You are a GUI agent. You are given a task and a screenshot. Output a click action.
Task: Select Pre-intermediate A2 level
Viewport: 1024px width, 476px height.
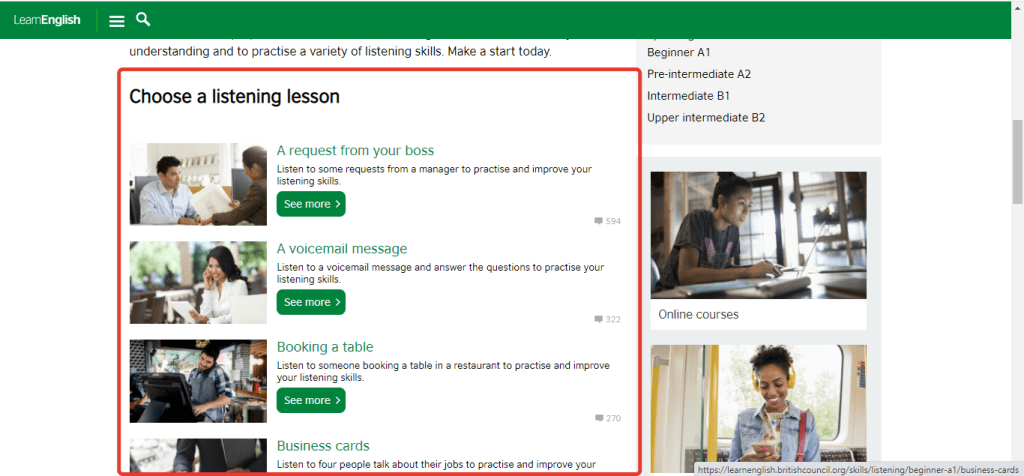point(699,74)
